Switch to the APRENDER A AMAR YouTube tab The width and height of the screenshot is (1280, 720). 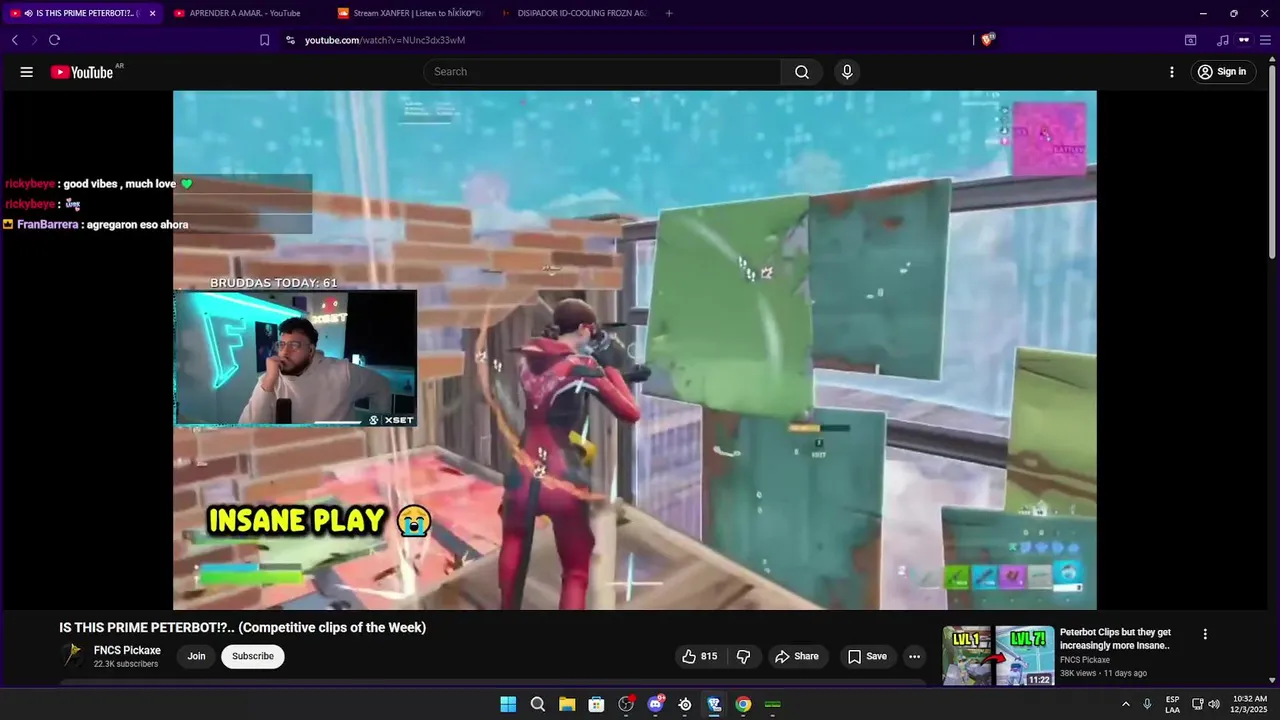(245, 13)
